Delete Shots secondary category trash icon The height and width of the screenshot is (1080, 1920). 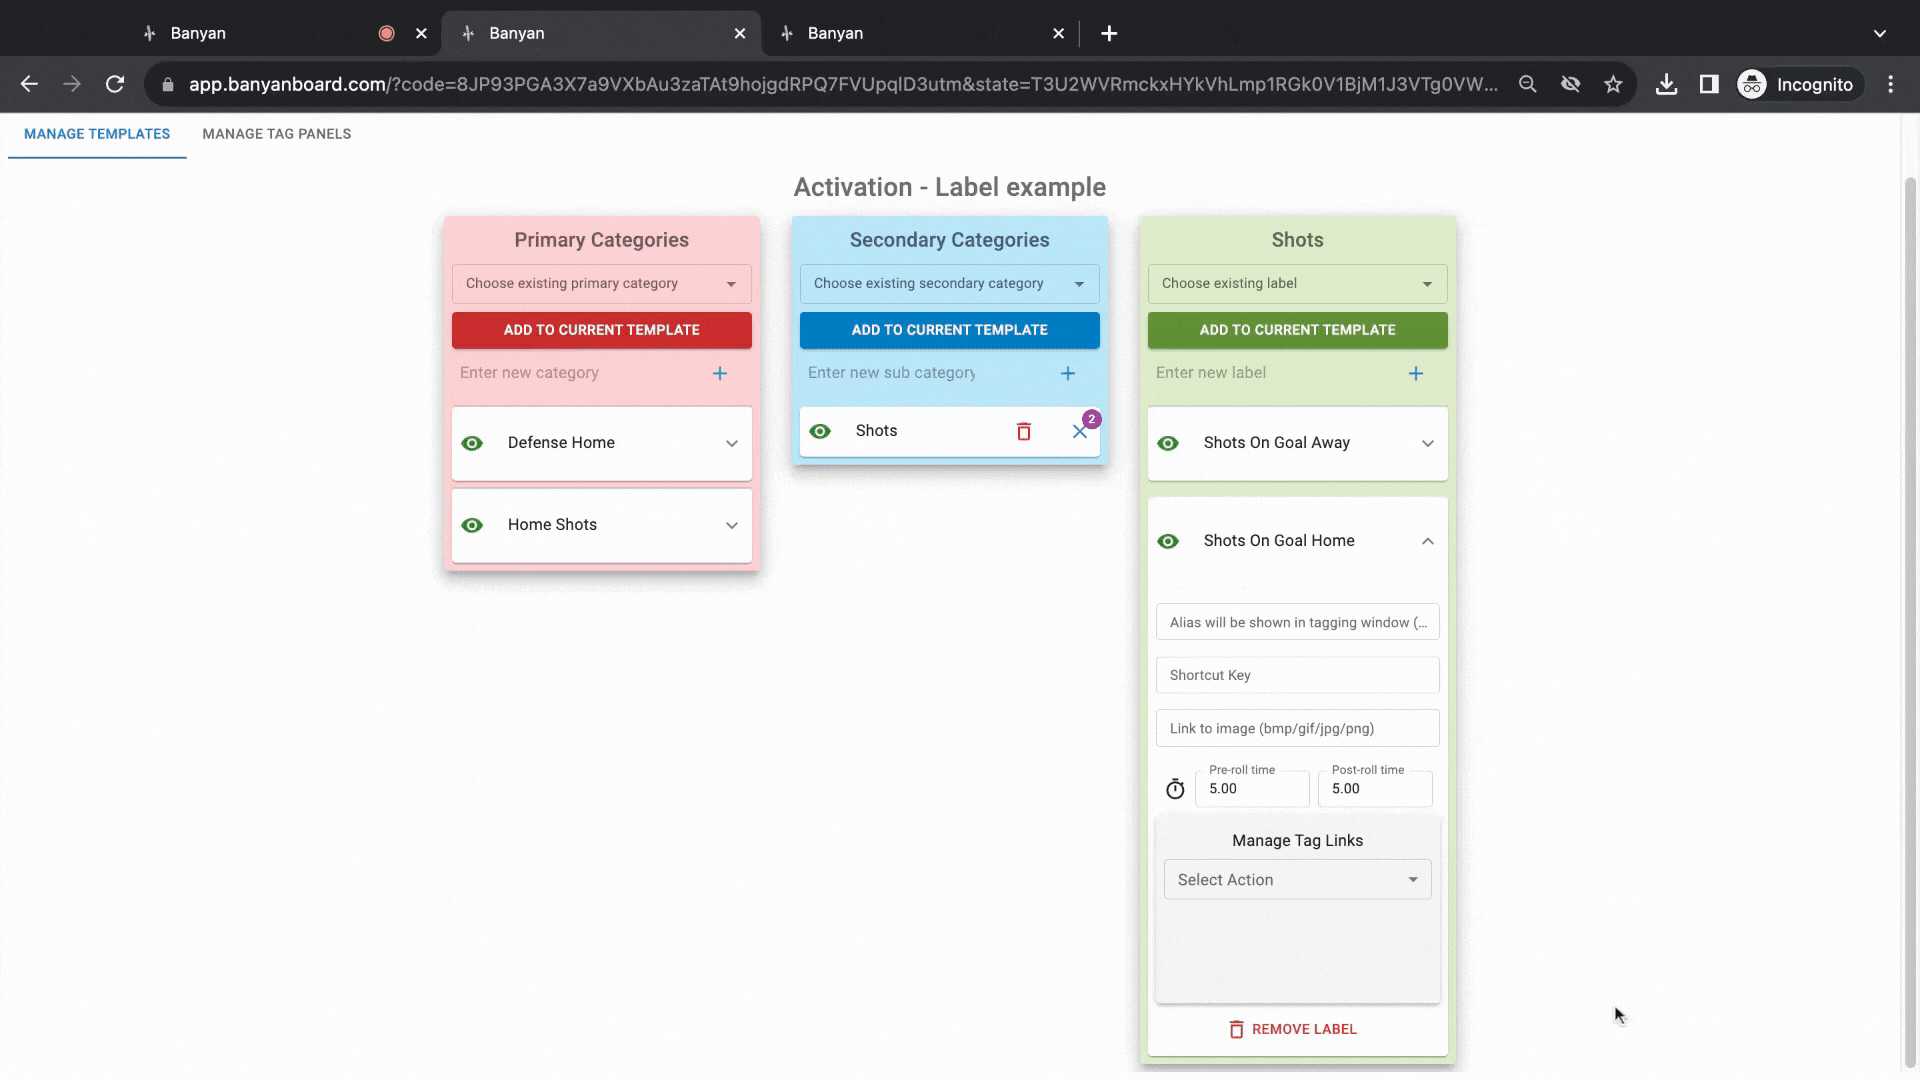1024,431
